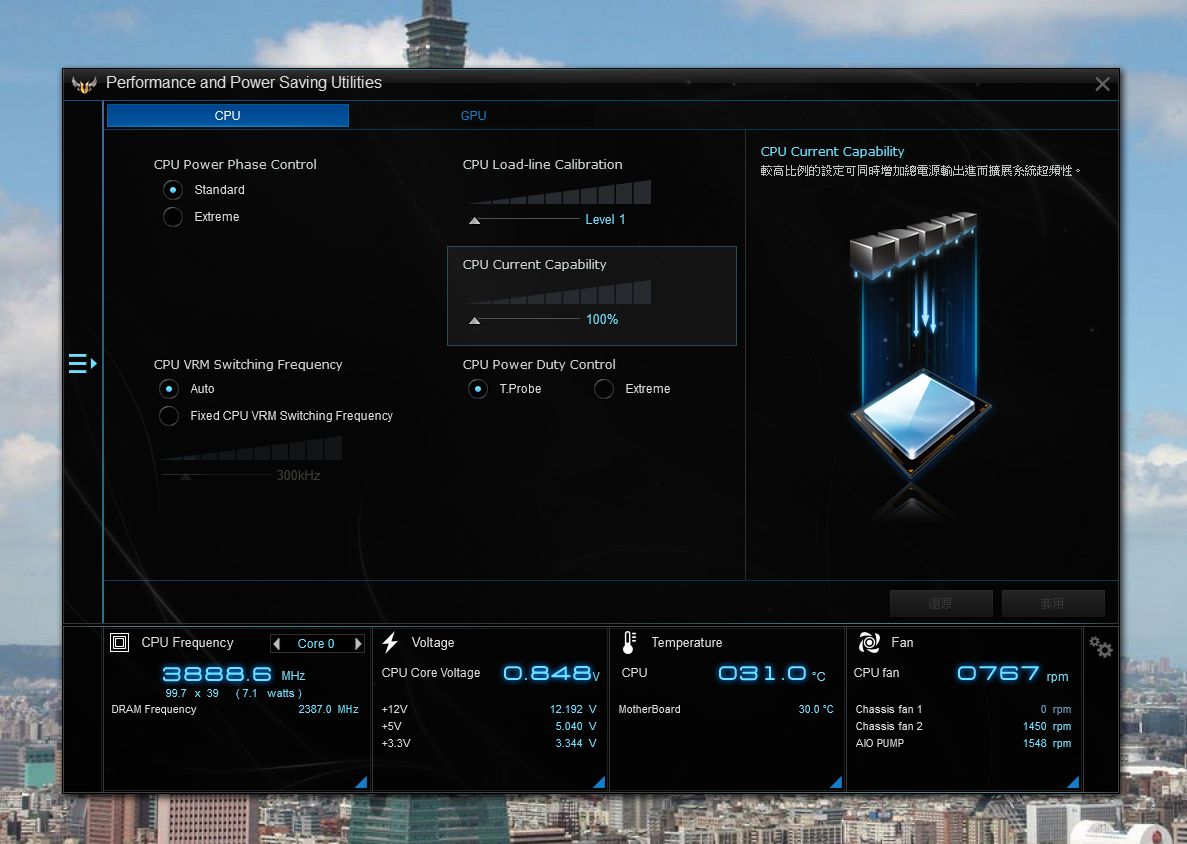Click the CPU chip illustration
Image resolution: width=1187 pixels, height=844 pixels.
[x=920, y=415]
